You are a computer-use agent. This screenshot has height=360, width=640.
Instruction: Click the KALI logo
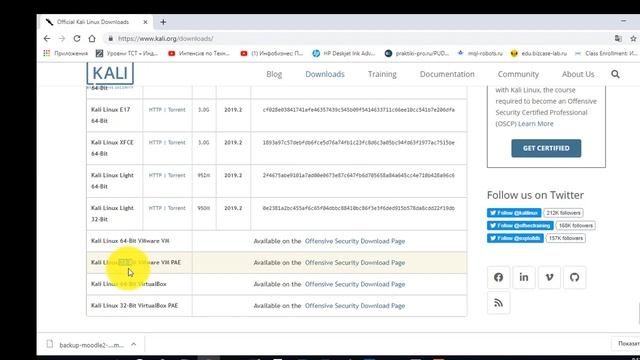[110, 73]
